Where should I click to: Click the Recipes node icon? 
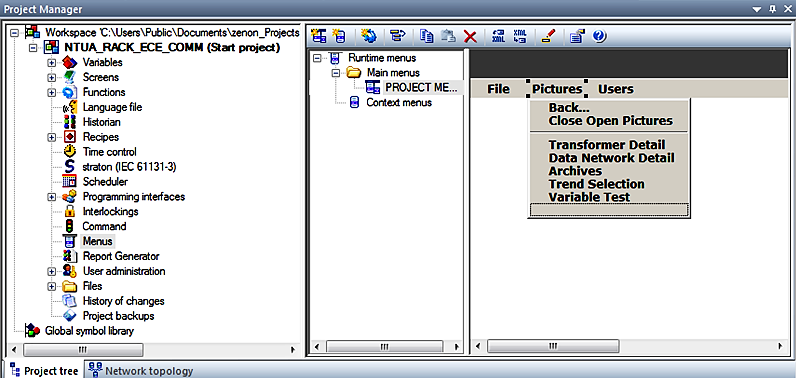69,137
